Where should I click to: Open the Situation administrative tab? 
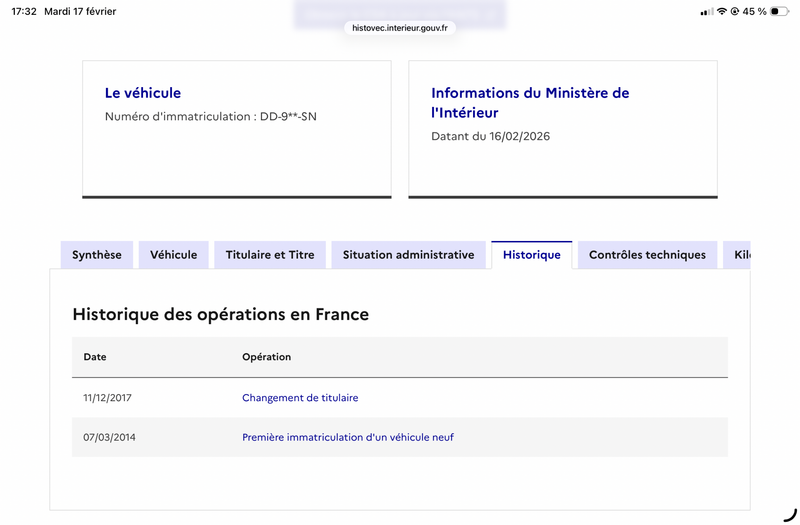click(x=409, y=255)
